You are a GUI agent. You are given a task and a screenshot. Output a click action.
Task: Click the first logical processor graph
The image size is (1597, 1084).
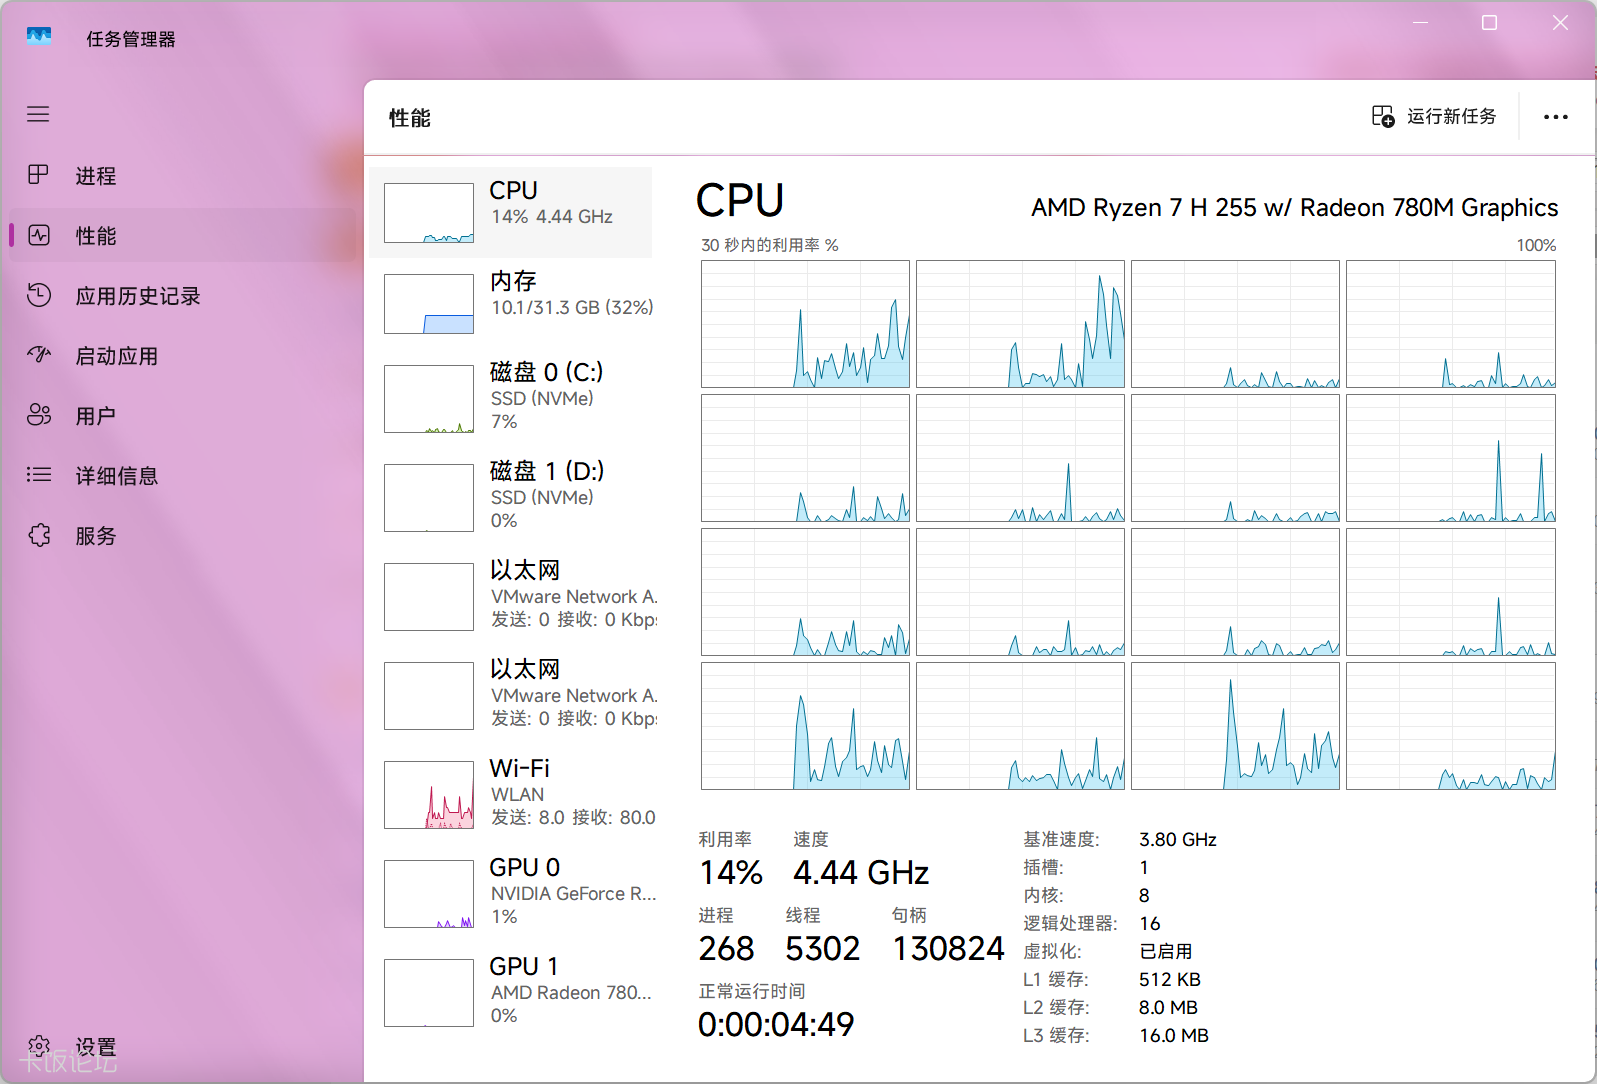(805, 324)
